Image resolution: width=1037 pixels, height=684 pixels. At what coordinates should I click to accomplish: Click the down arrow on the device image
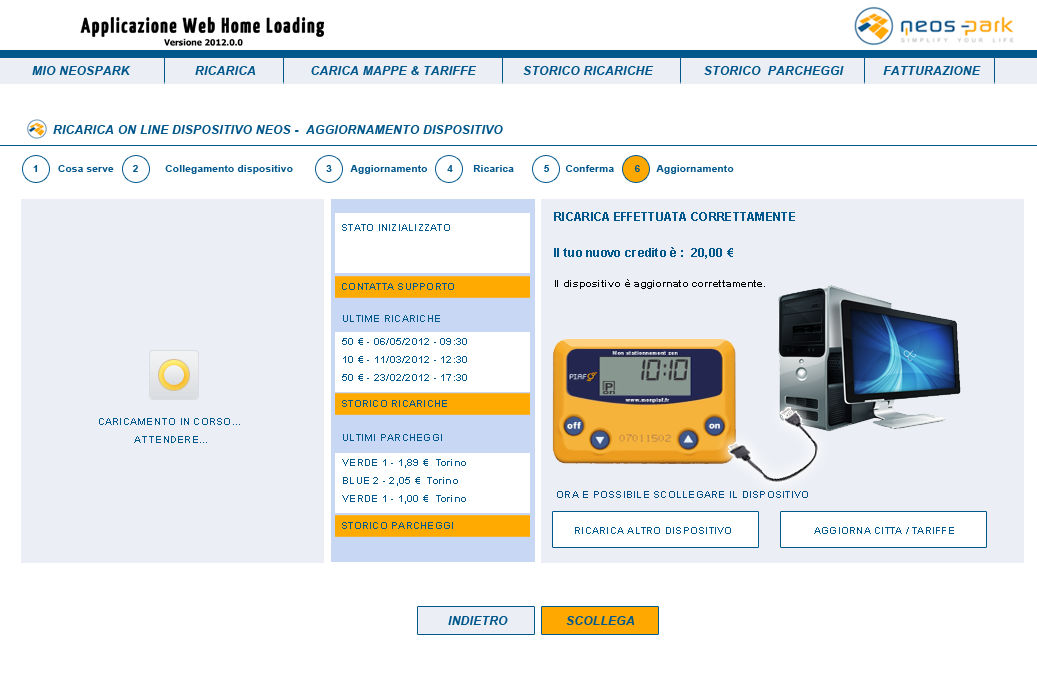[x=600, y=439]
